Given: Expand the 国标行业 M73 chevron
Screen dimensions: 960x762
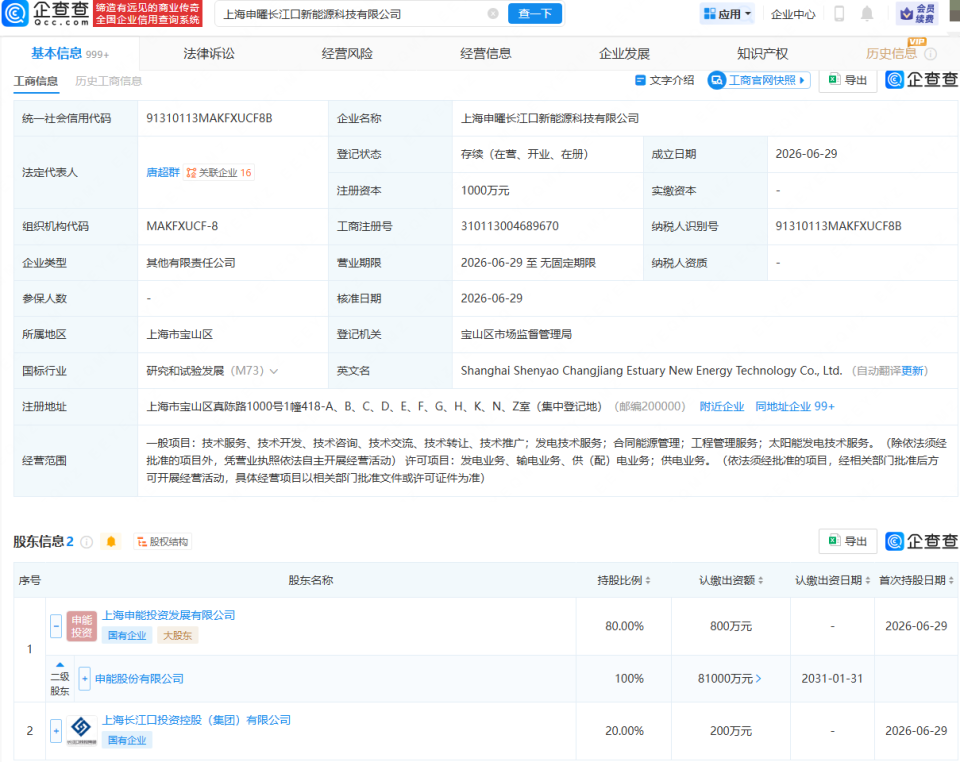Looking at the screenshot, I should pos(274,372).
